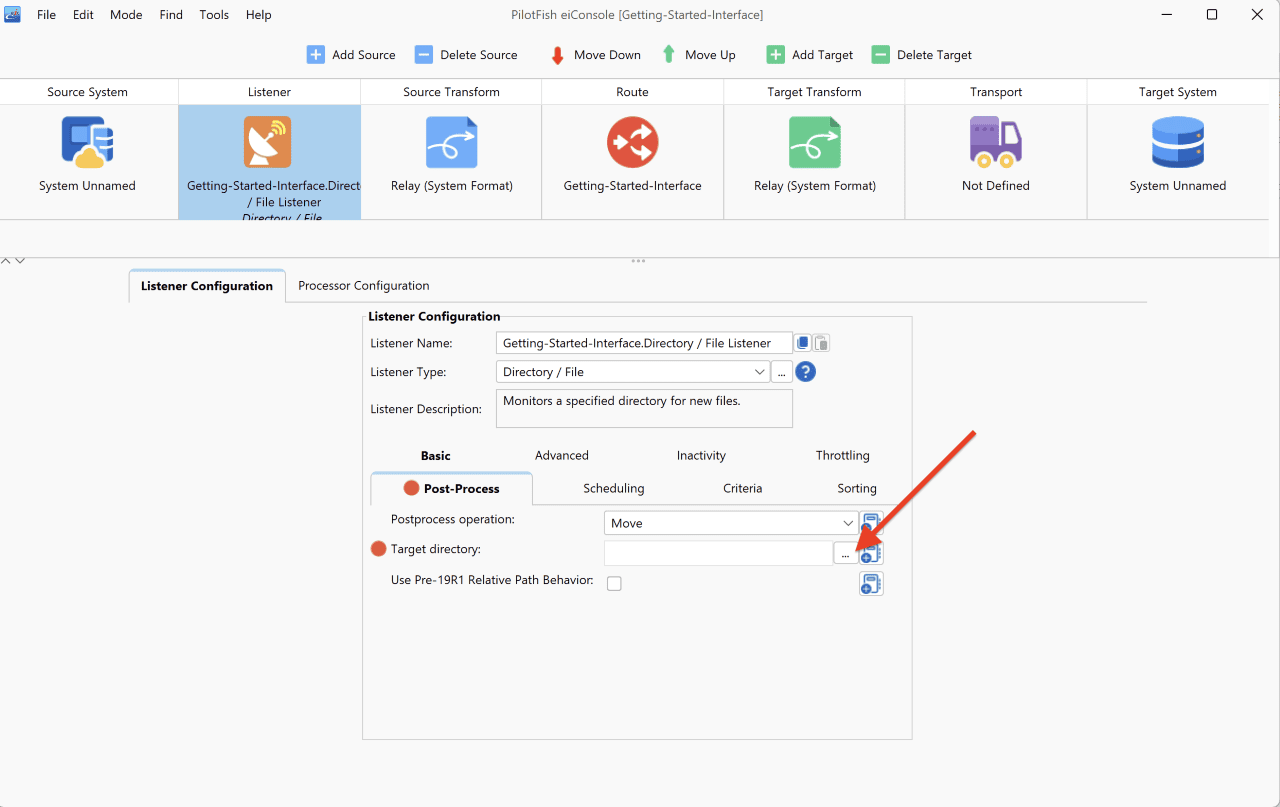Click the 'Not Defined' transport label
Image resolution: width=1280 pixels, height=807 pixels.
click(996, 185)
